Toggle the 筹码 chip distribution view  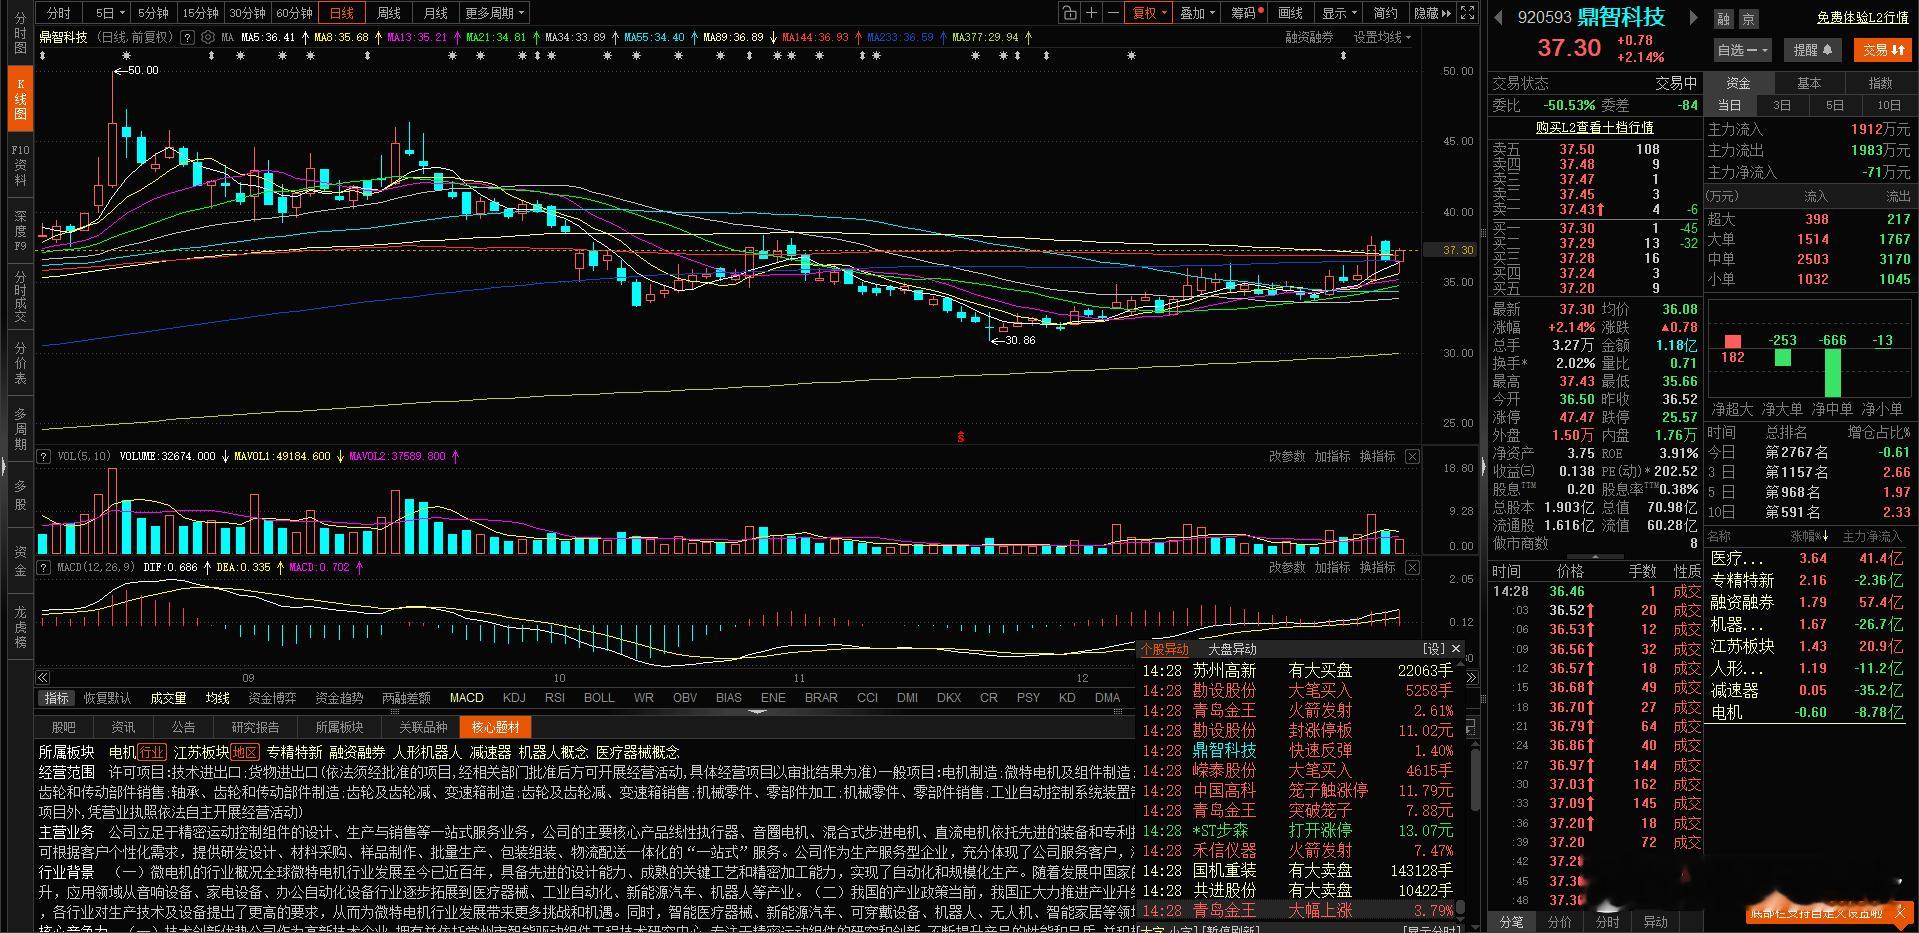coord(1246,13)
